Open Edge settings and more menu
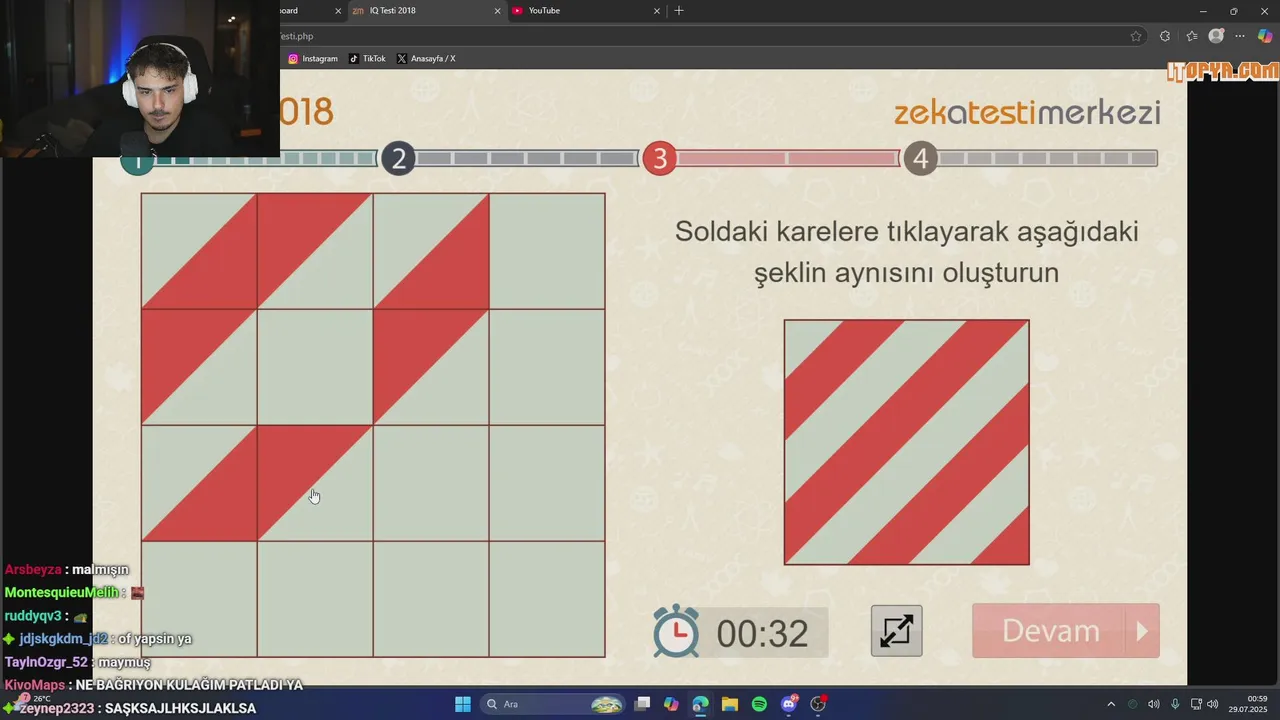This screenshot has height=720, width=1280. point(1240,36)
